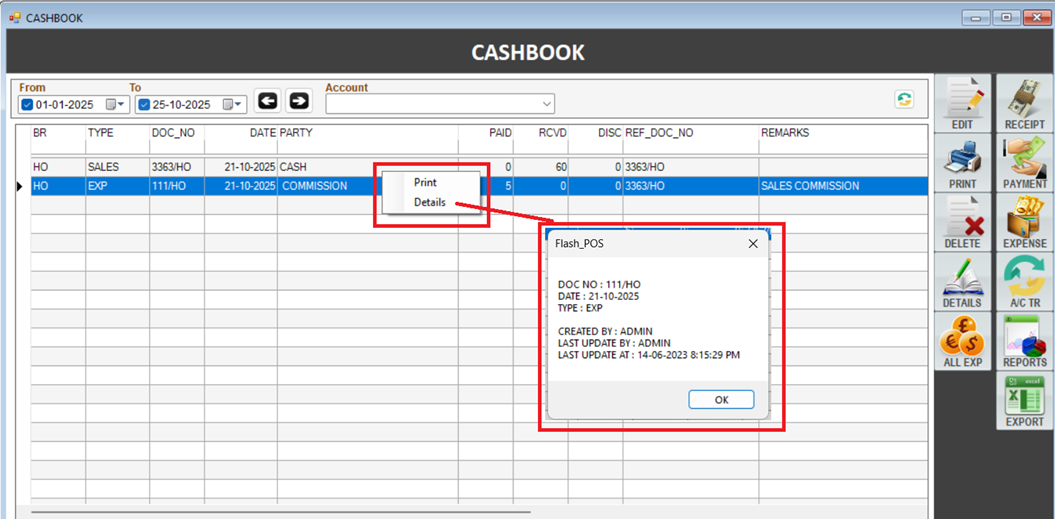
Task: Maximize the CASHBOOK window
Action: coord(1006,18)
